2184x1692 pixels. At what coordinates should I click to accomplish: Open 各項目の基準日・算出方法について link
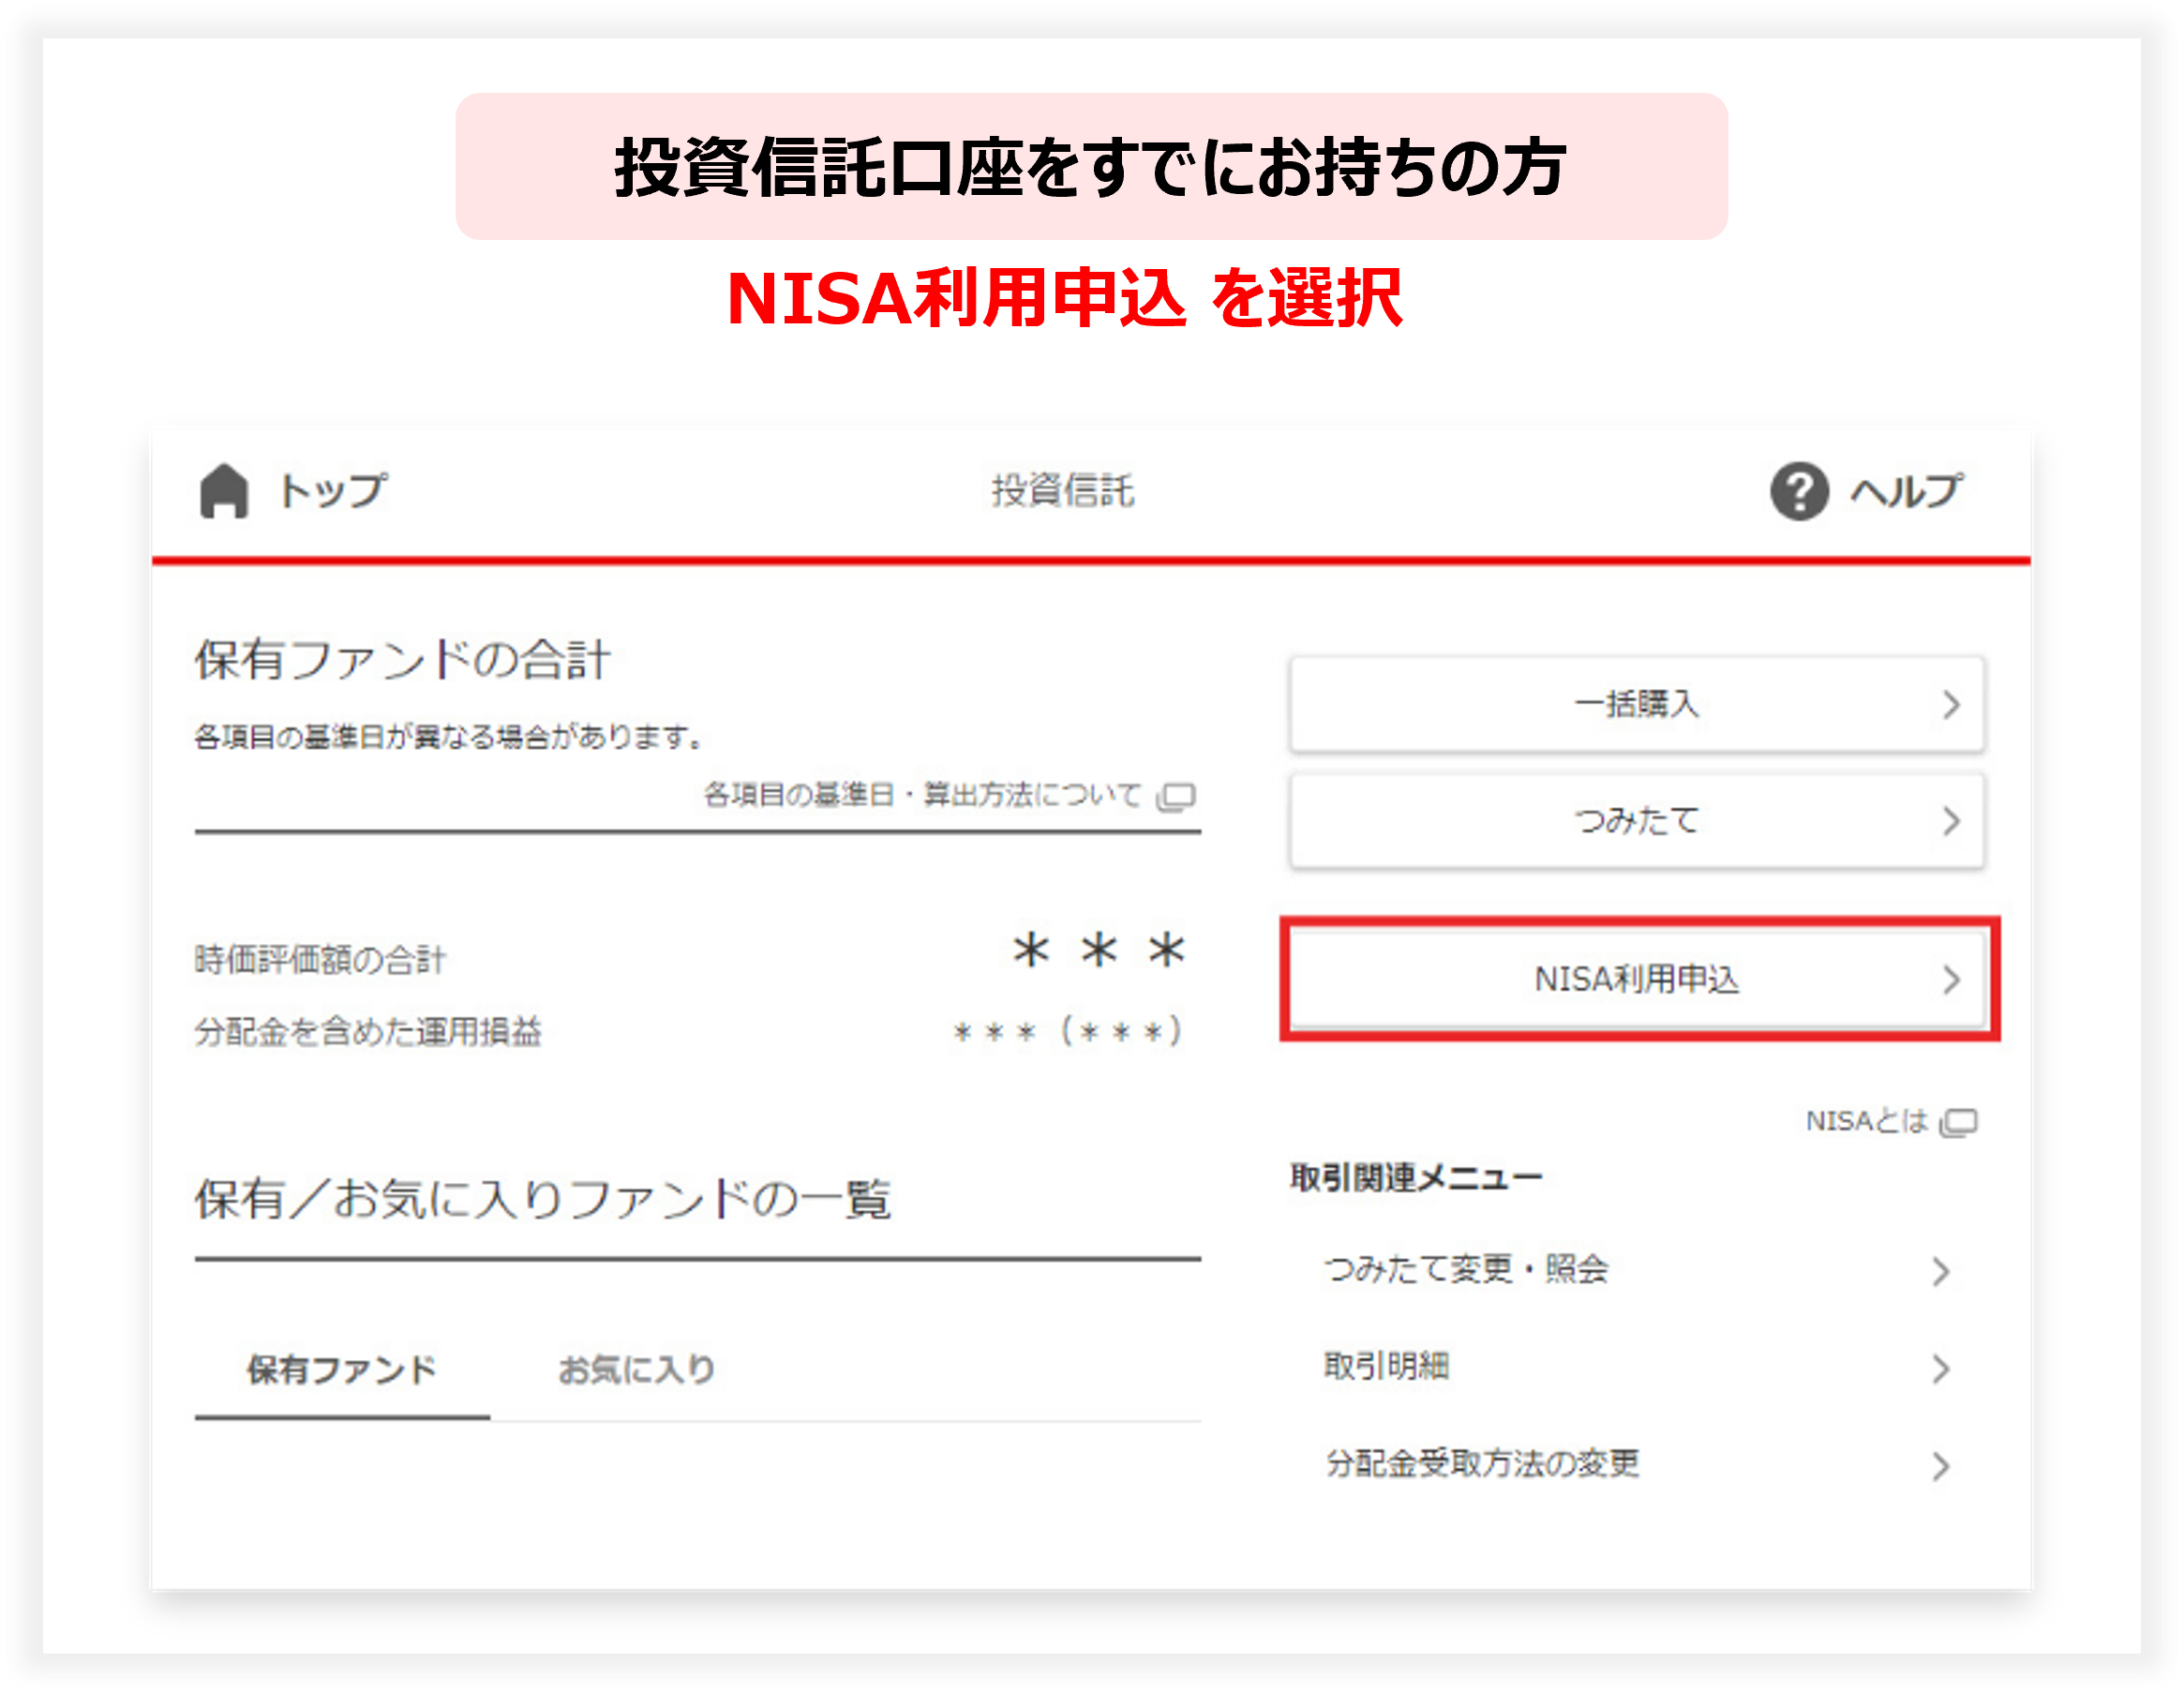pos(922,795)
